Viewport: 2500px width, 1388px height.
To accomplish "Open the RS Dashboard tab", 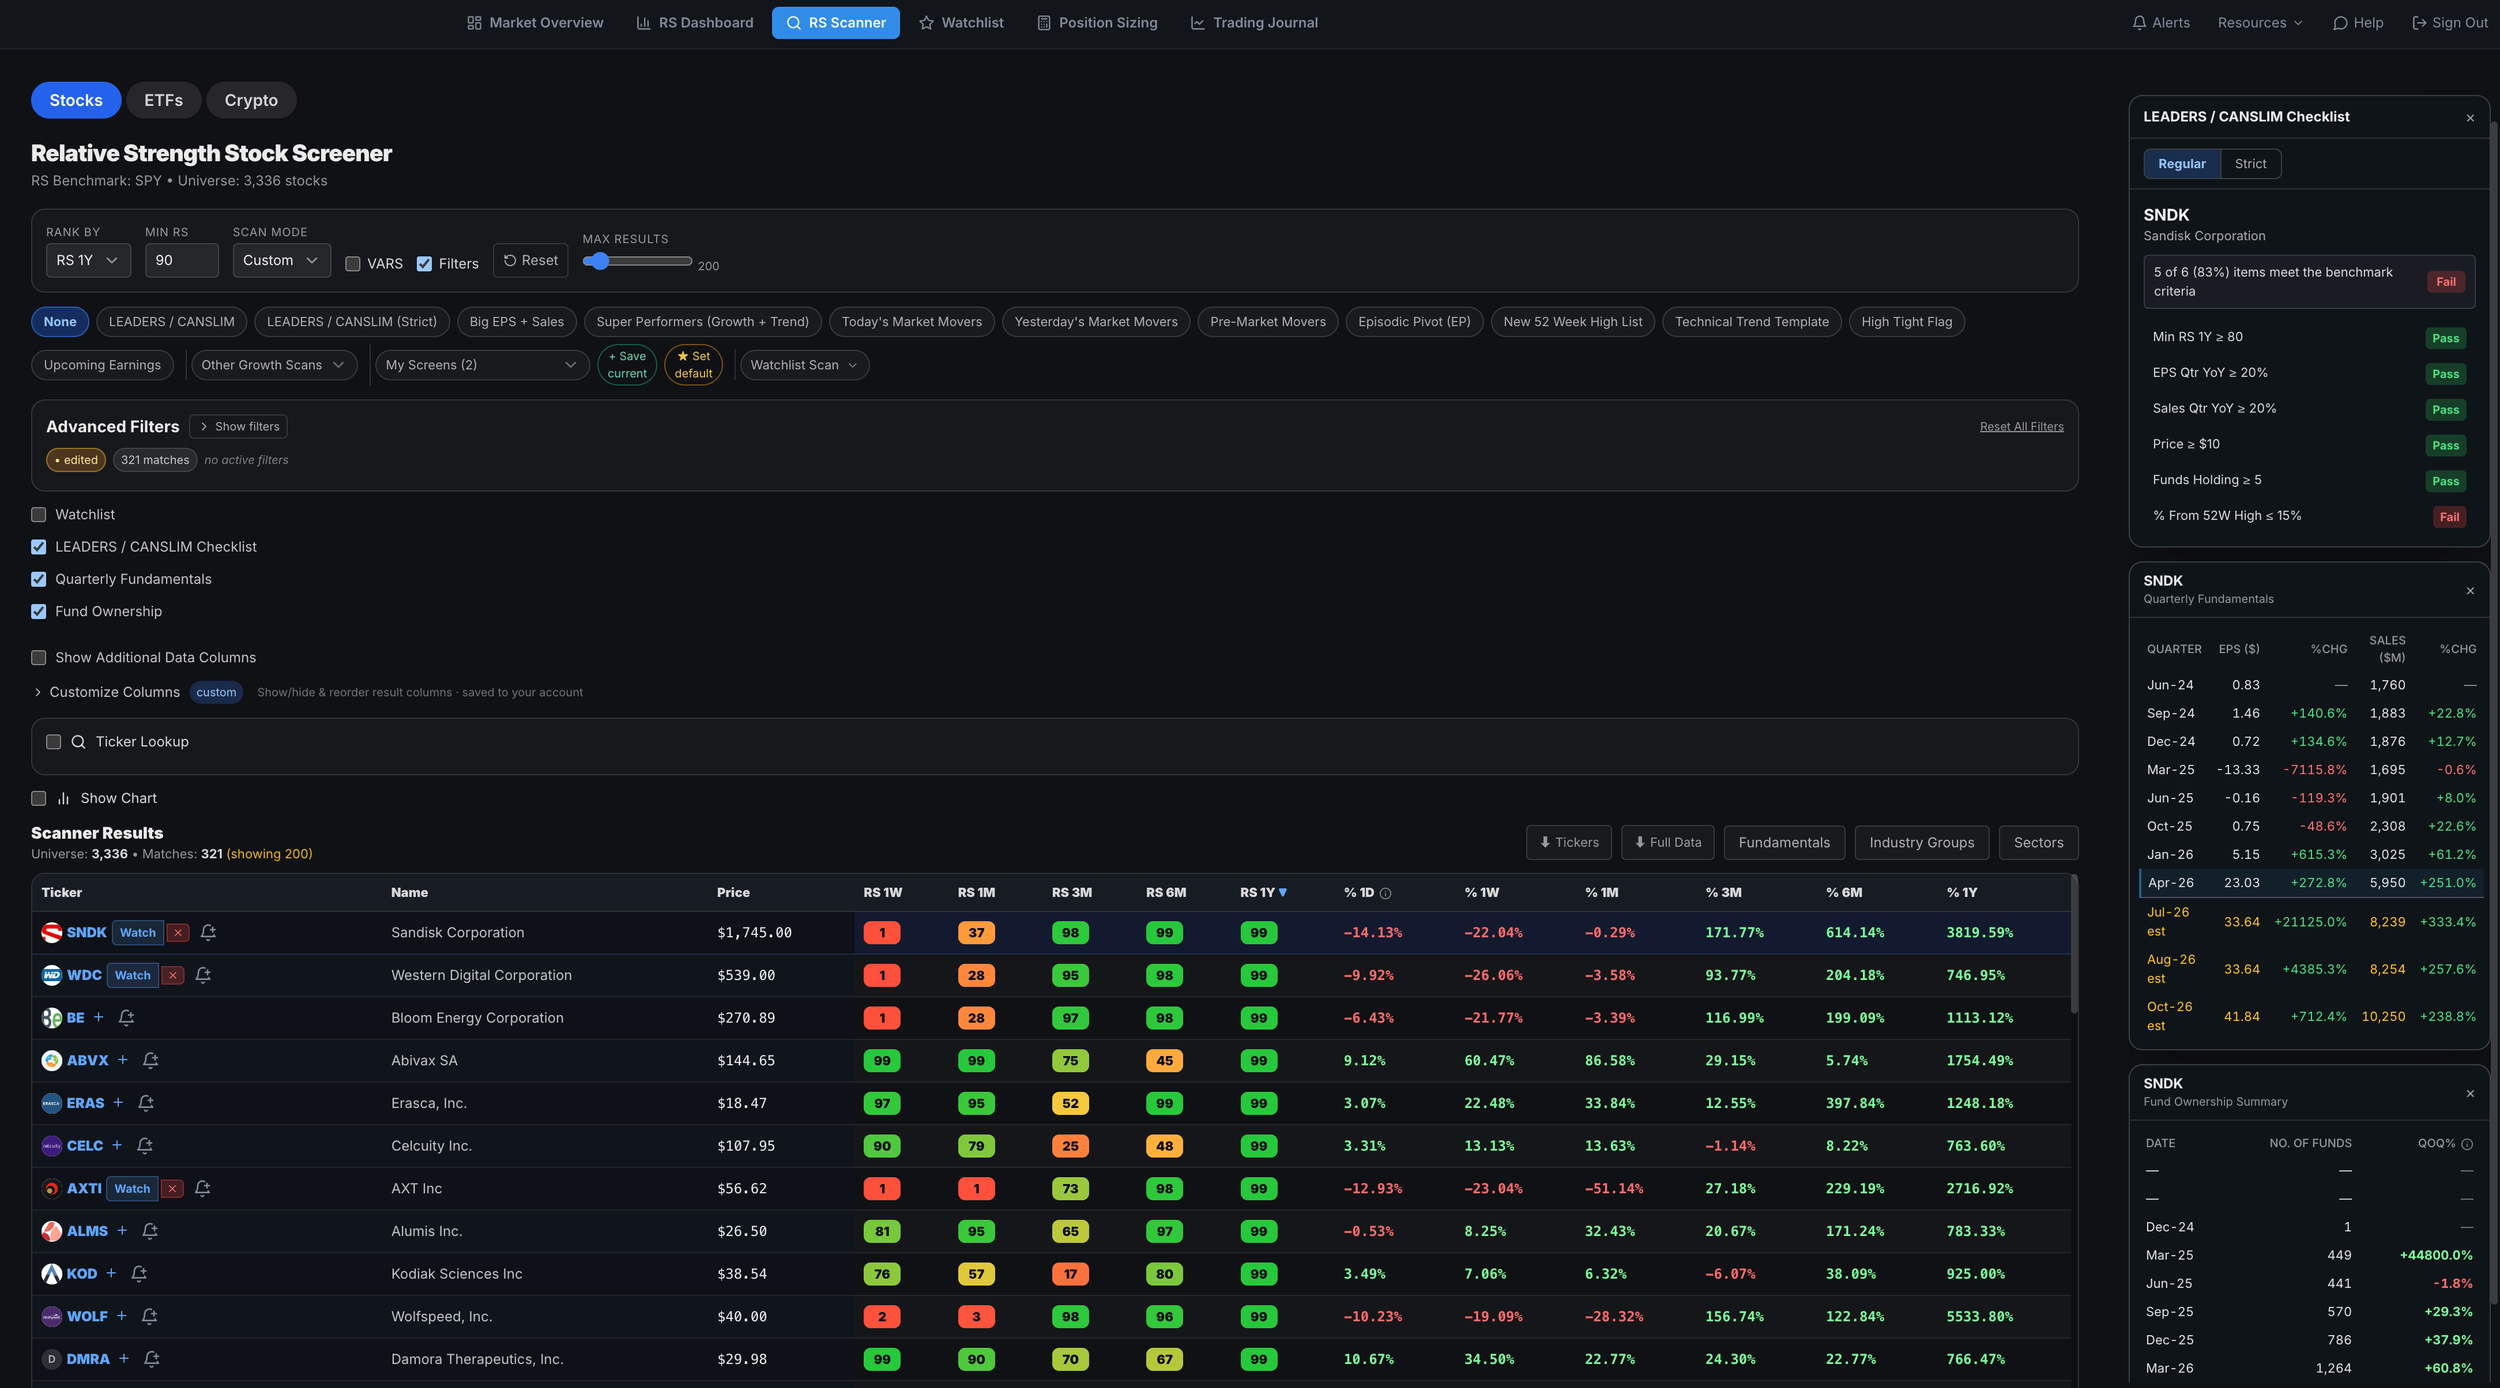I will point(695,22).
